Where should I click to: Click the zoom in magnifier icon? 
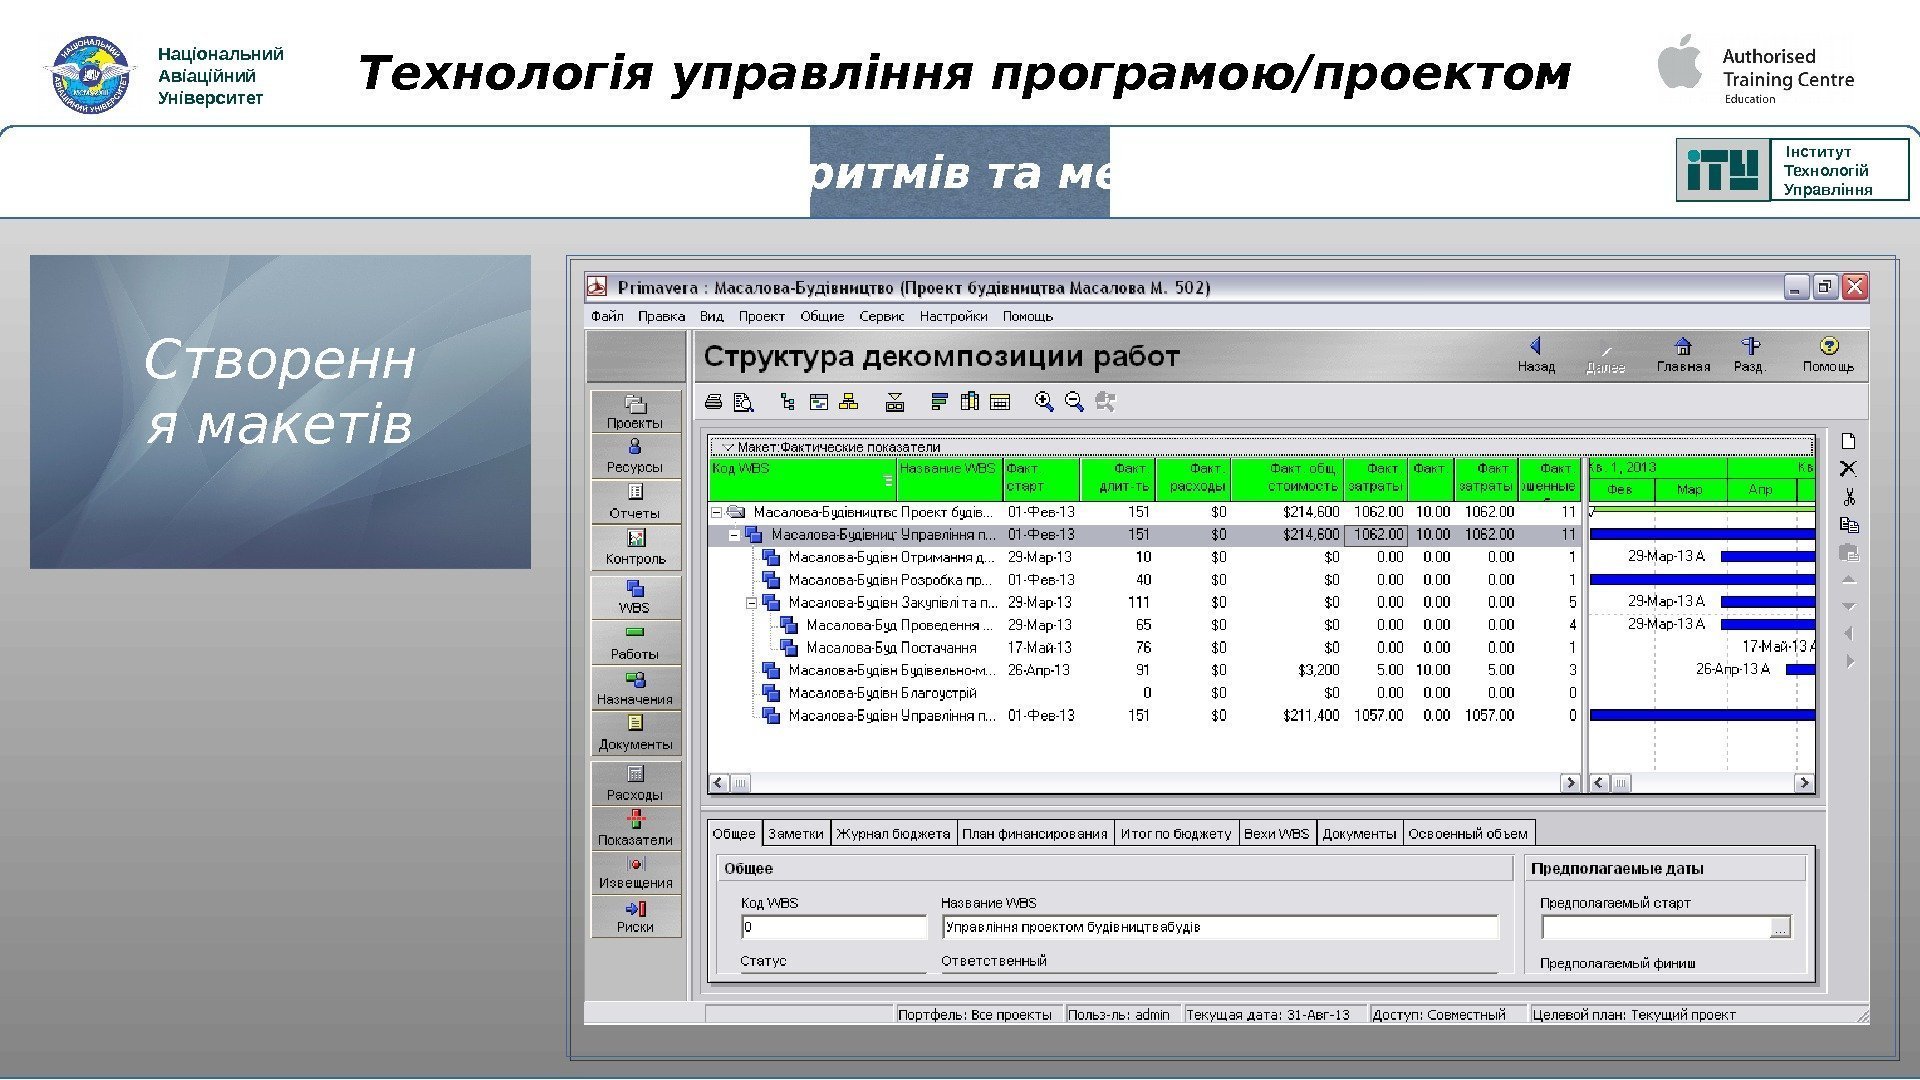1044,402
